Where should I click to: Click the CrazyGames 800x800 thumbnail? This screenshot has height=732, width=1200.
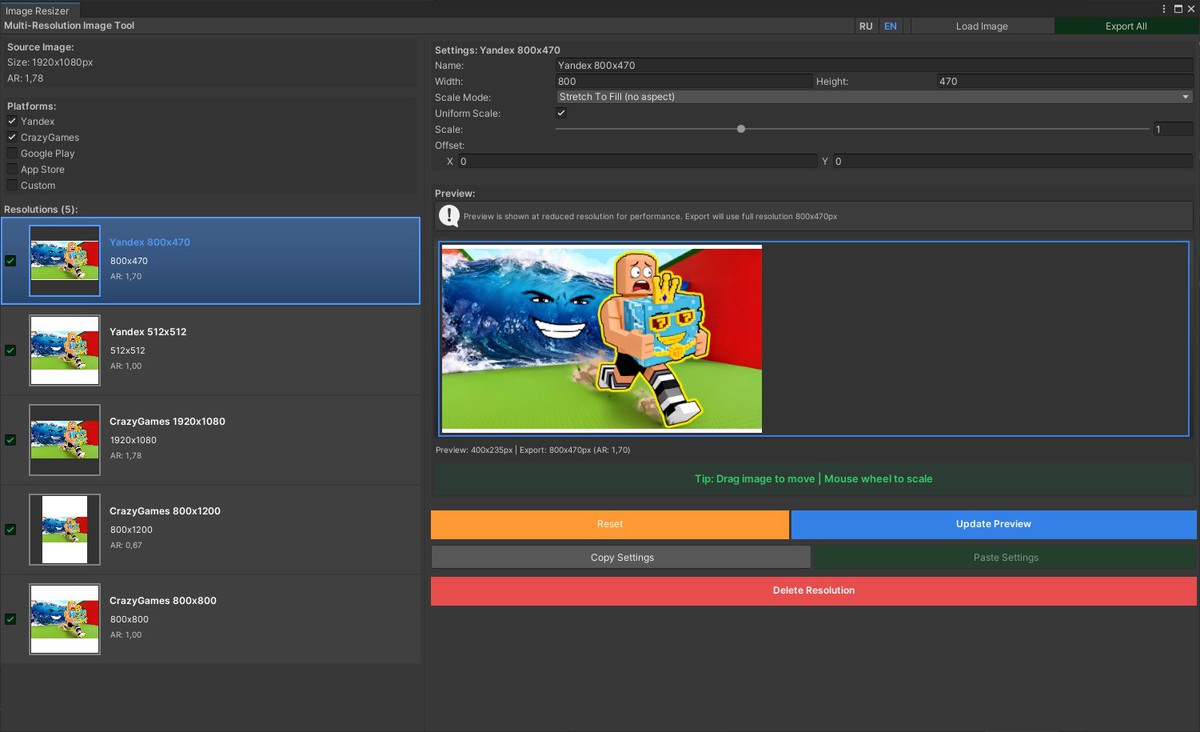point(65,619)
